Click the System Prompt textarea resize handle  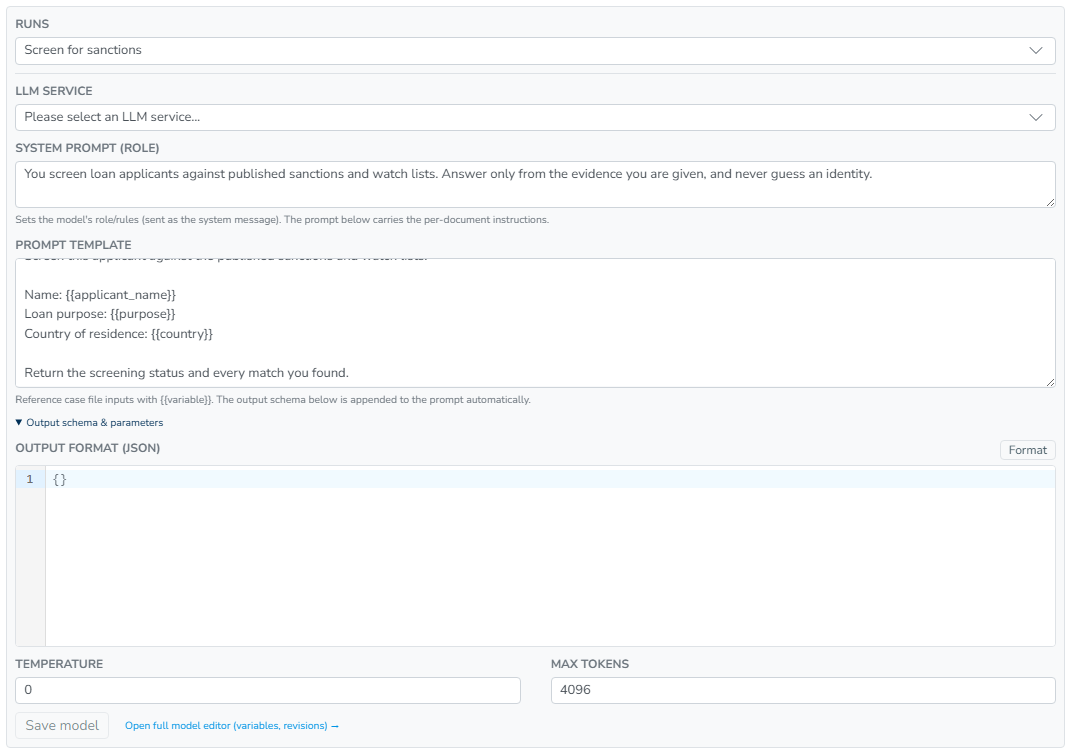pyautogui.click(x=1050, y=203)
